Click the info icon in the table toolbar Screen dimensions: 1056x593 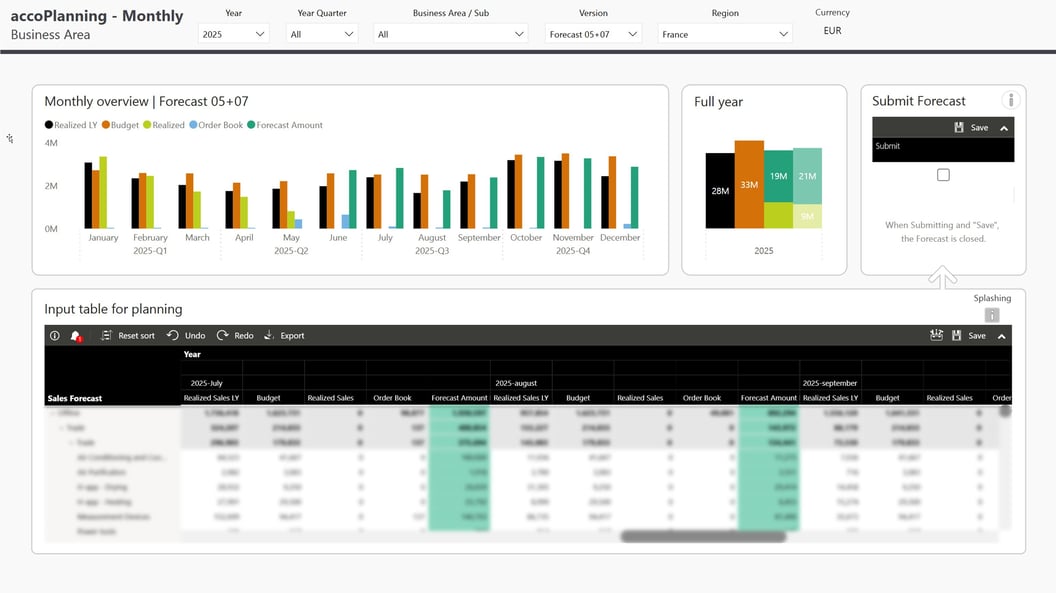53,335
